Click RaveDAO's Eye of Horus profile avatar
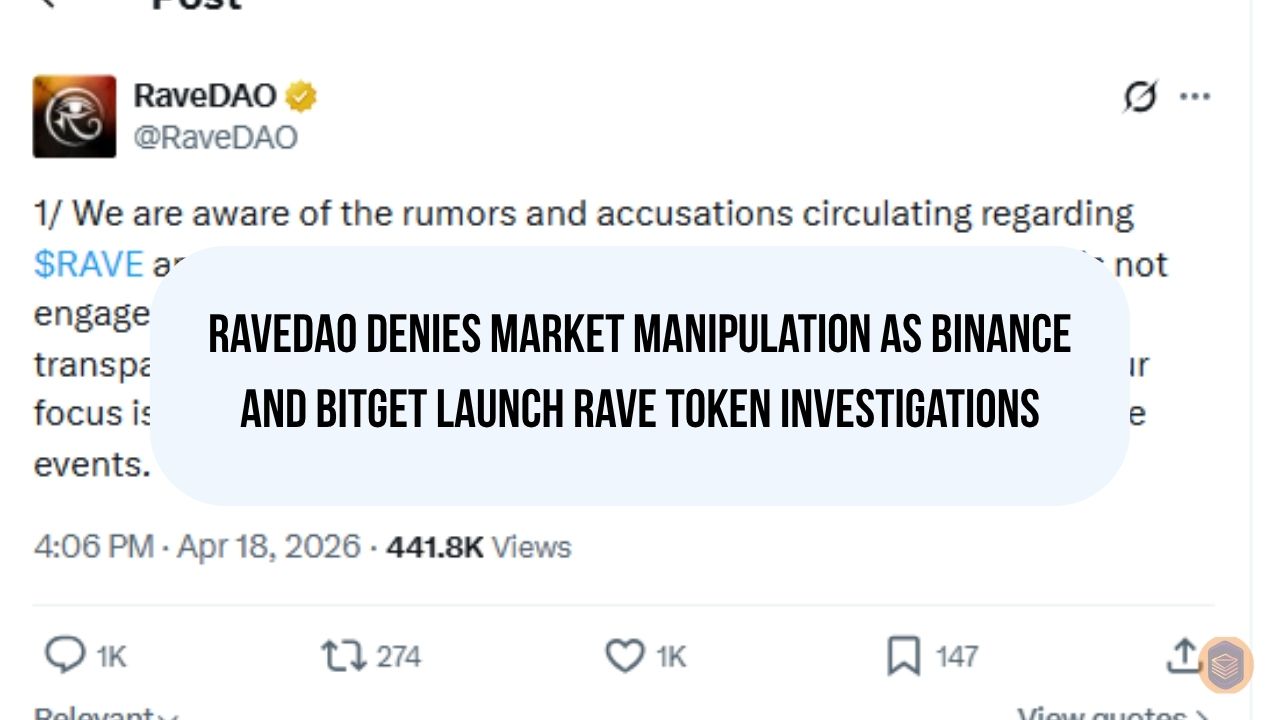The height and width of the screenshot is (720, 1280). pyautogui.click(x=75, y=116)
